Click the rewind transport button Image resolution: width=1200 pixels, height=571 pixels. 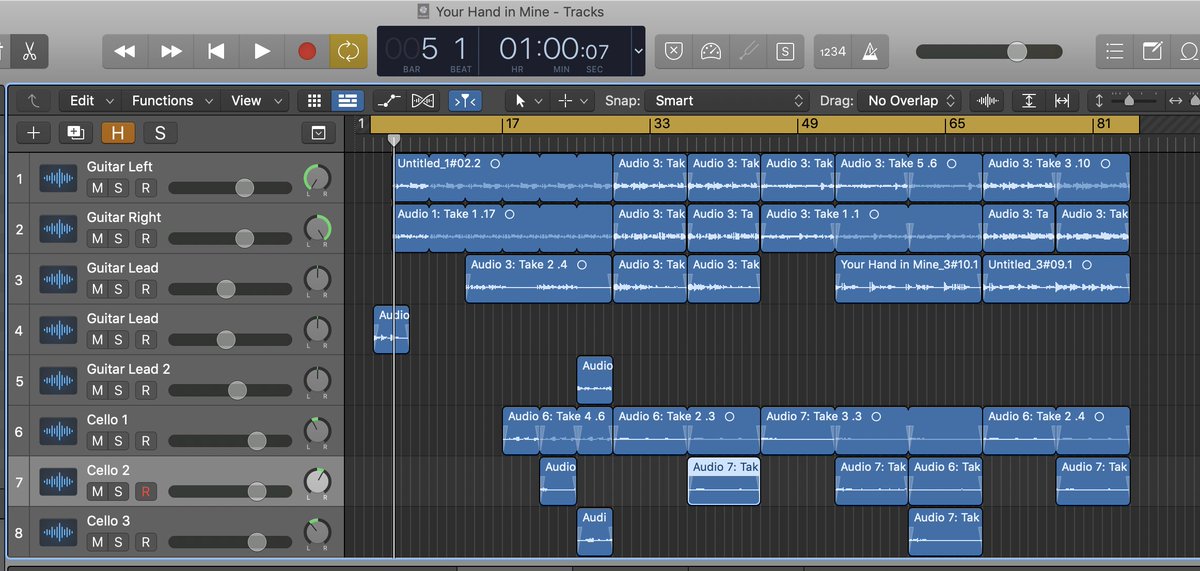tap(124, 51)
